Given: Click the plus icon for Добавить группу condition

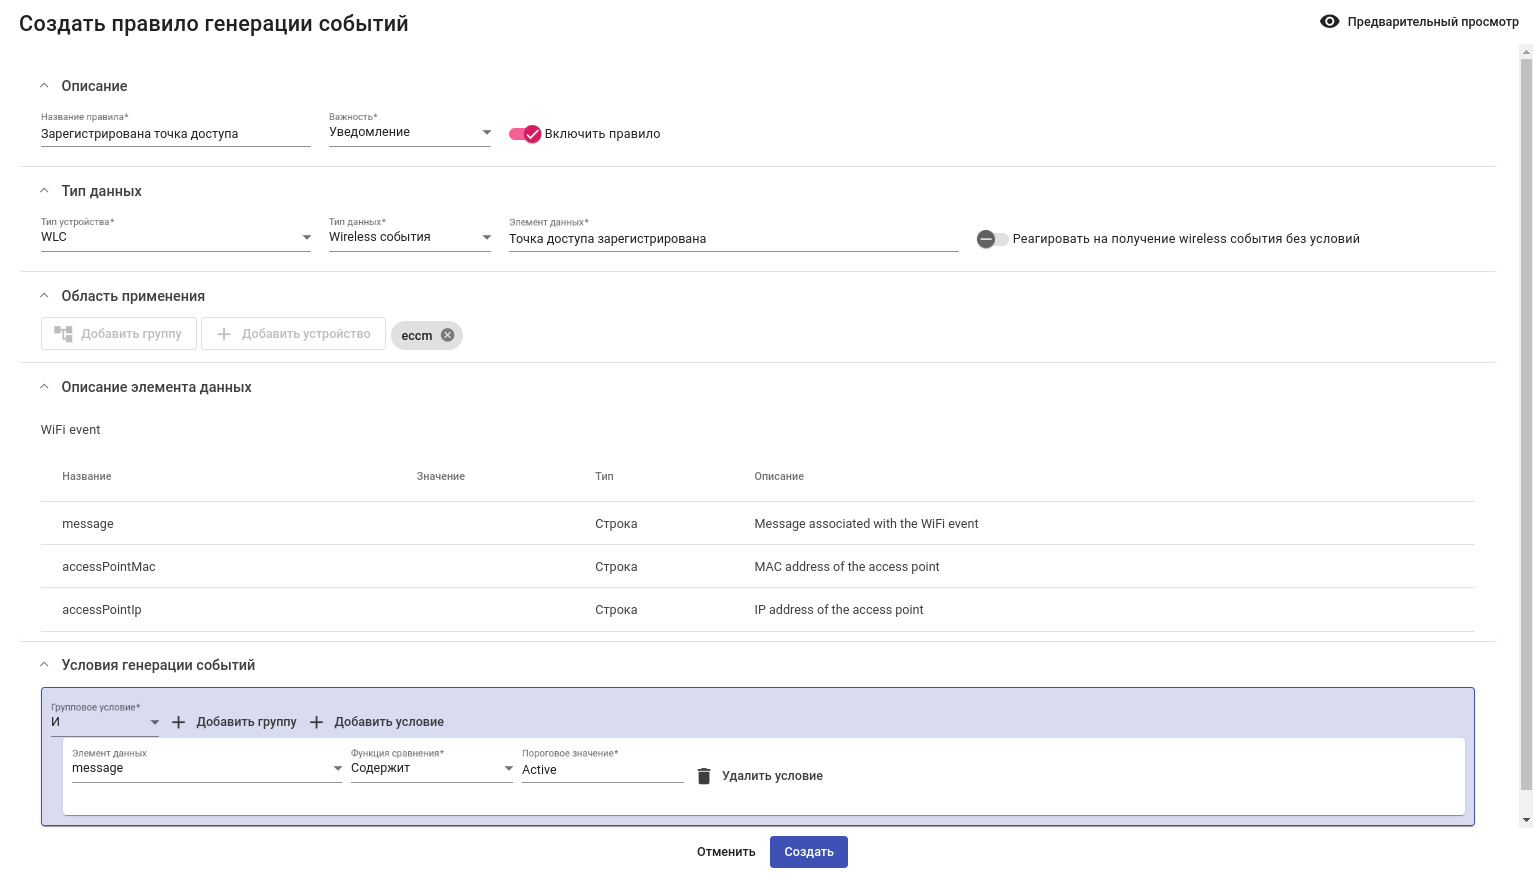Looking at the screenshot, I should pos(179,722).
